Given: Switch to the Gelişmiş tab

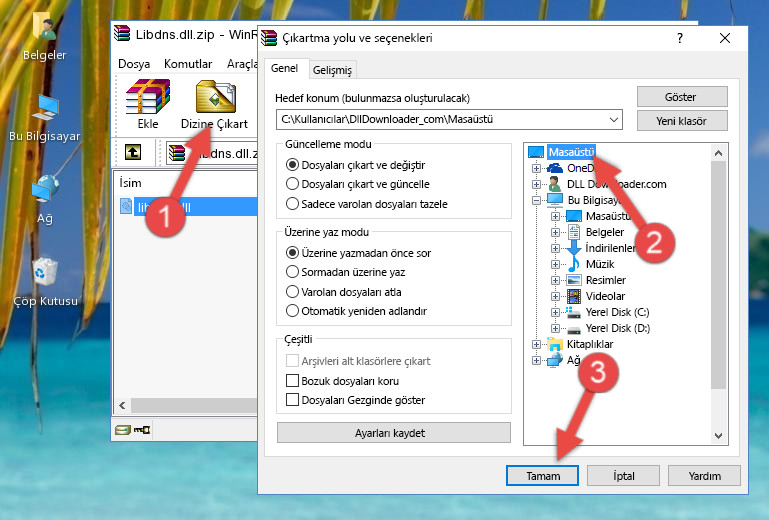Looking at the screenshot, I should coord(333,70).
